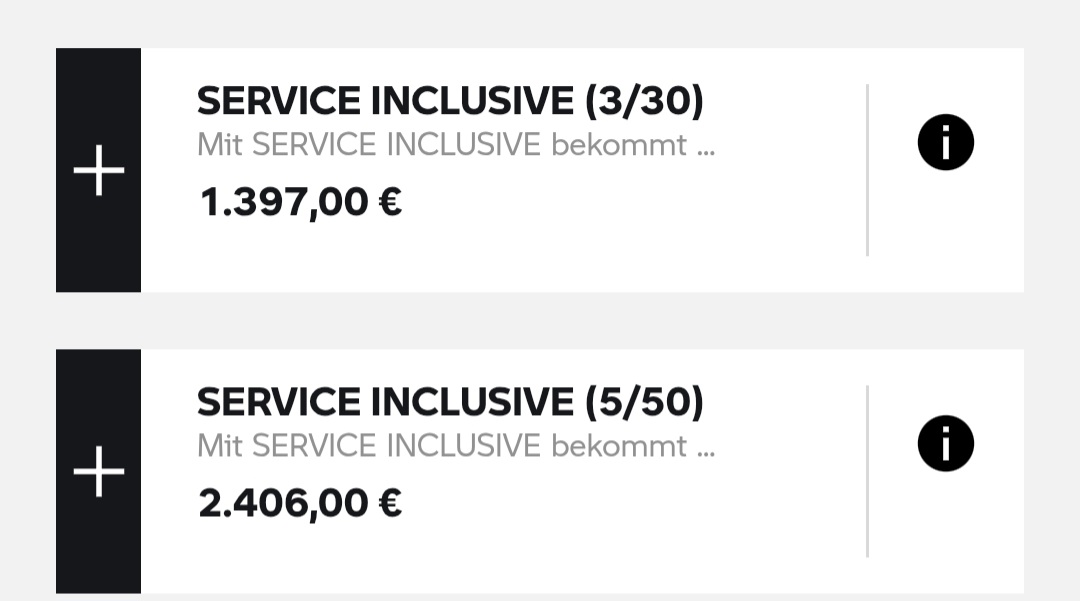Click the vertical divider in the (5/50) card
The image size is (1080, 601).
[867, 471]
